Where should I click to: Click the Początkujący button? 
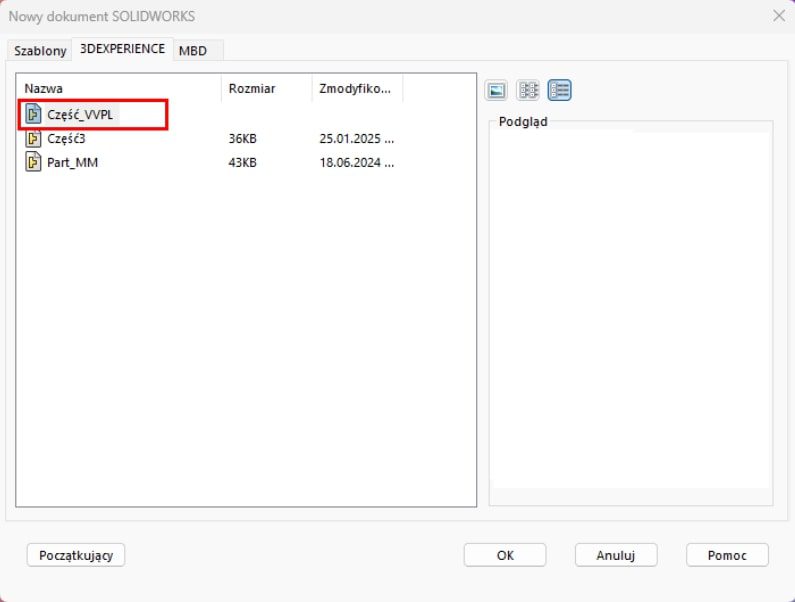pos(76,555)
